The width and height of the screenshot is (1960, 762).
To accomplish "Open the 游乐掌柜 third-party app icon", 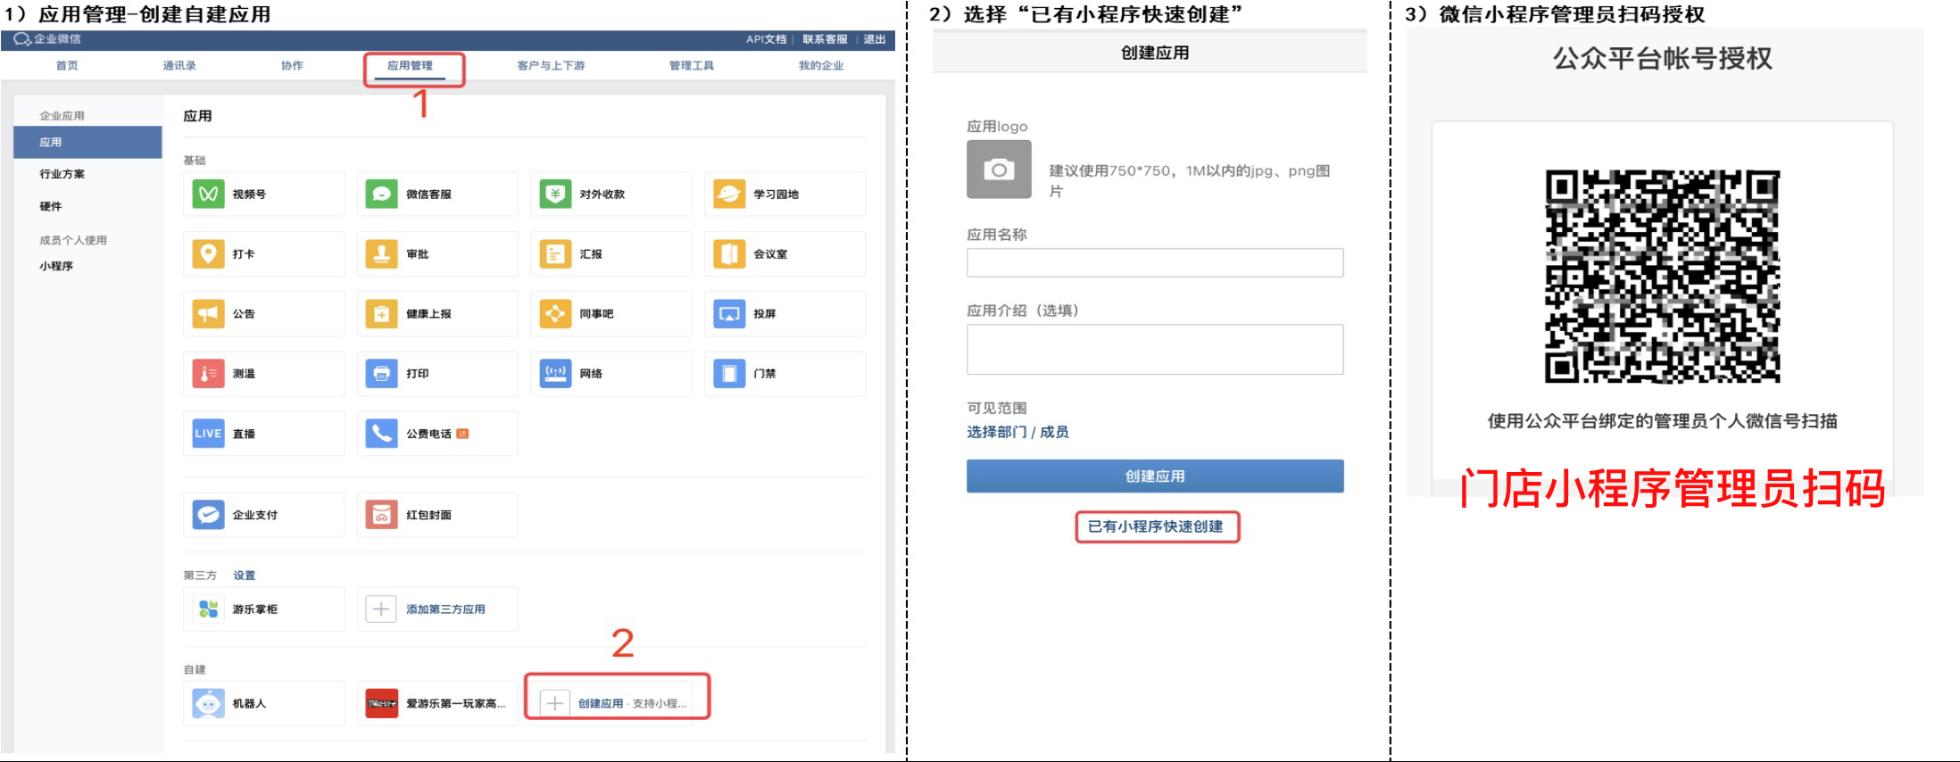I will tap(208, 609).
